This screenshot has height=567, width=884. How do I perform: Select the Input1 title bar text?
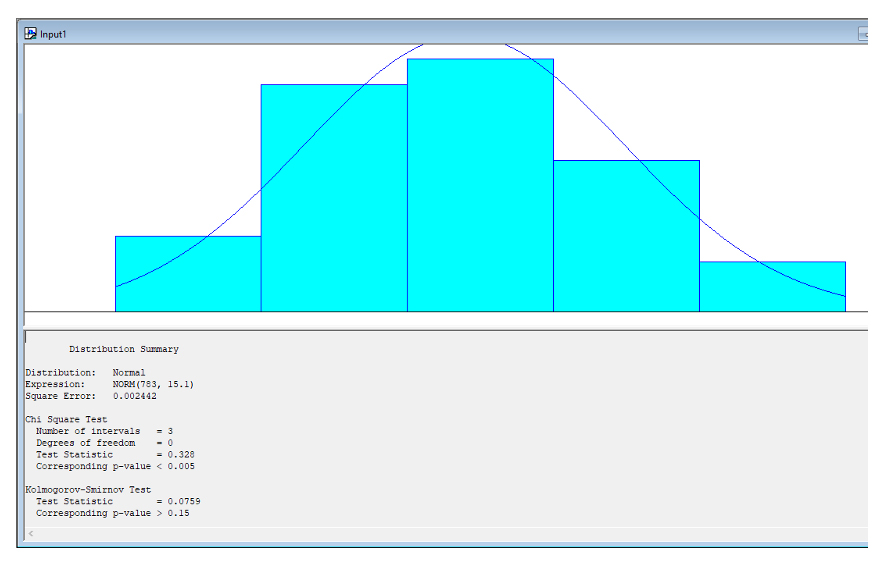point(53,34)
